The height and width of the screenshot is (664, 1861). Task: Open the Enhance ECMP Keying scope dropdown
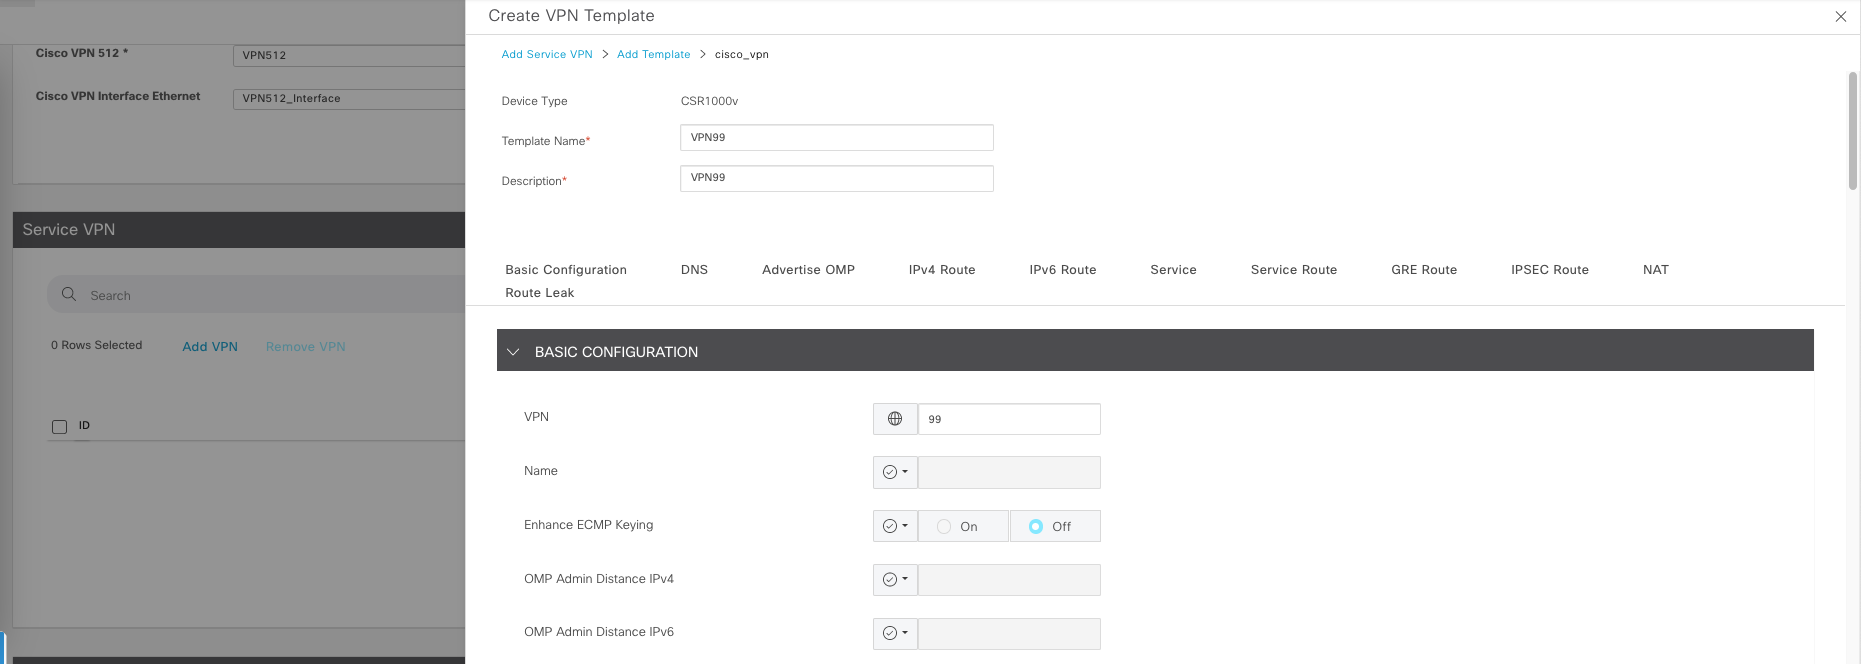click(895, 526)
